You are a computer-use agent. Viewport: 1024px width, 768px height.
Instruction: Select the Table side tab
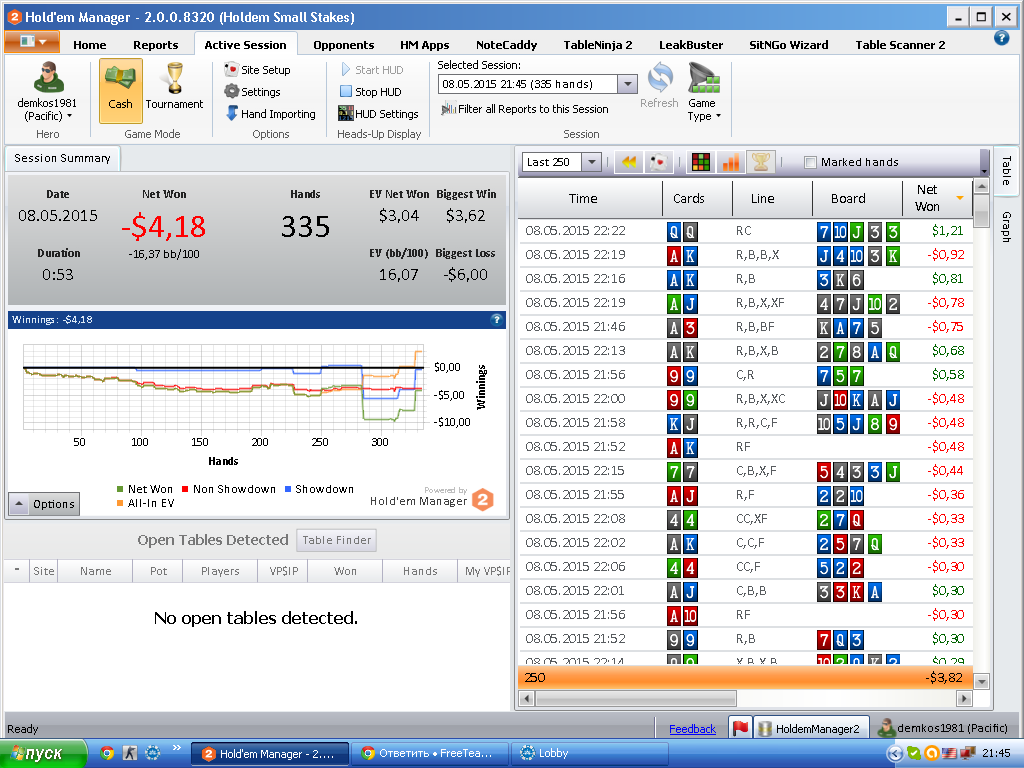[1006, 170]
